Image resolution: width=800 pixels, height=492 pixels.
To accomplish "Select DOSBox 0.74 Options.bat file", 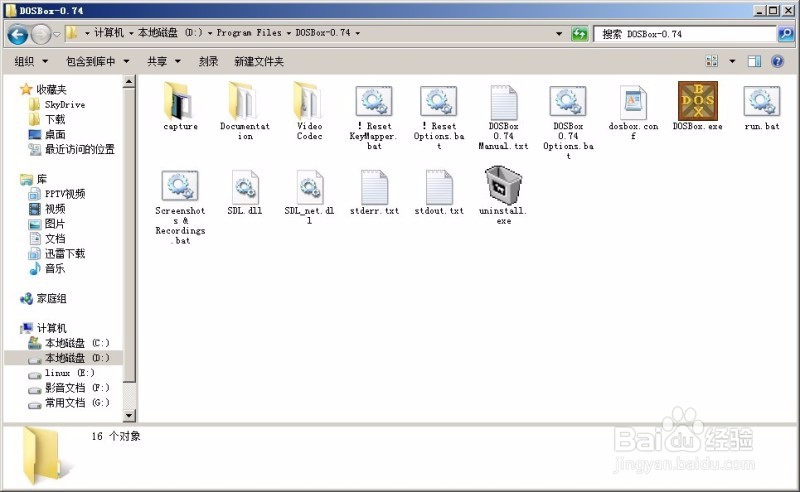I will 568,101.
